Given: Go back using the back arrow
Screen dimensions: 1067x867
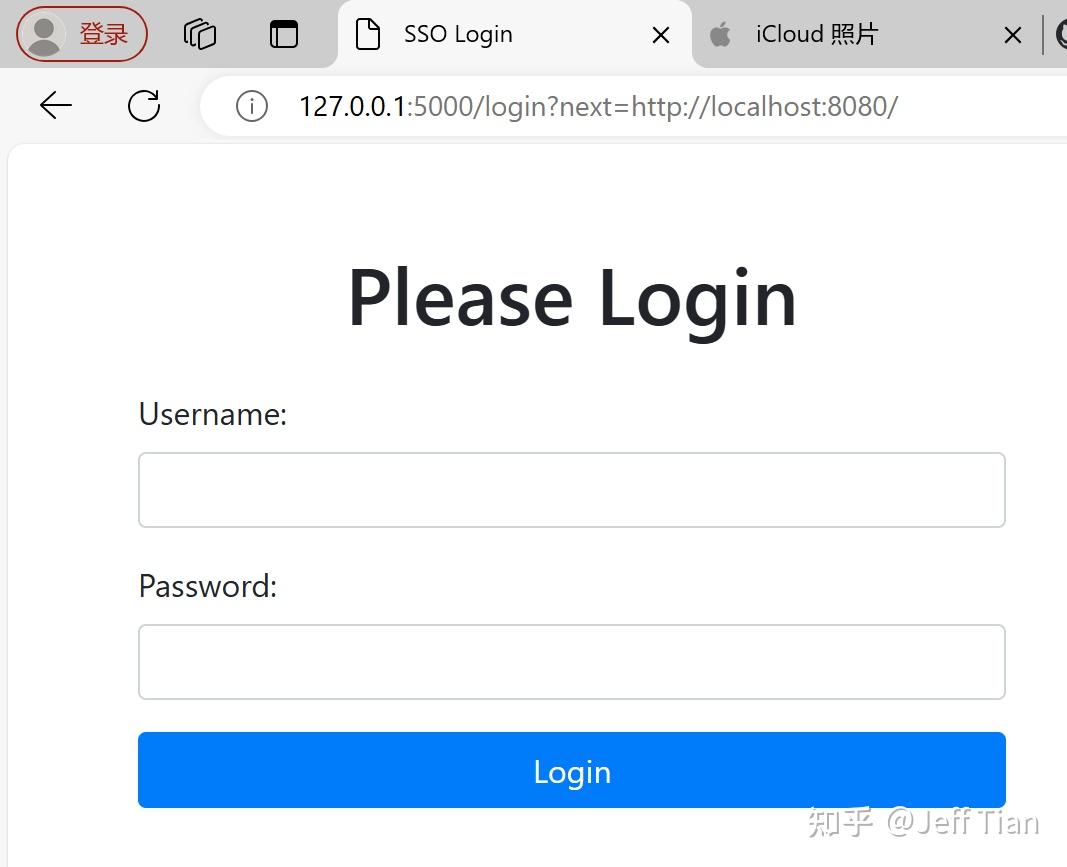Looking at the screenshot, I should pyautogui.click(x=56, y=105).
